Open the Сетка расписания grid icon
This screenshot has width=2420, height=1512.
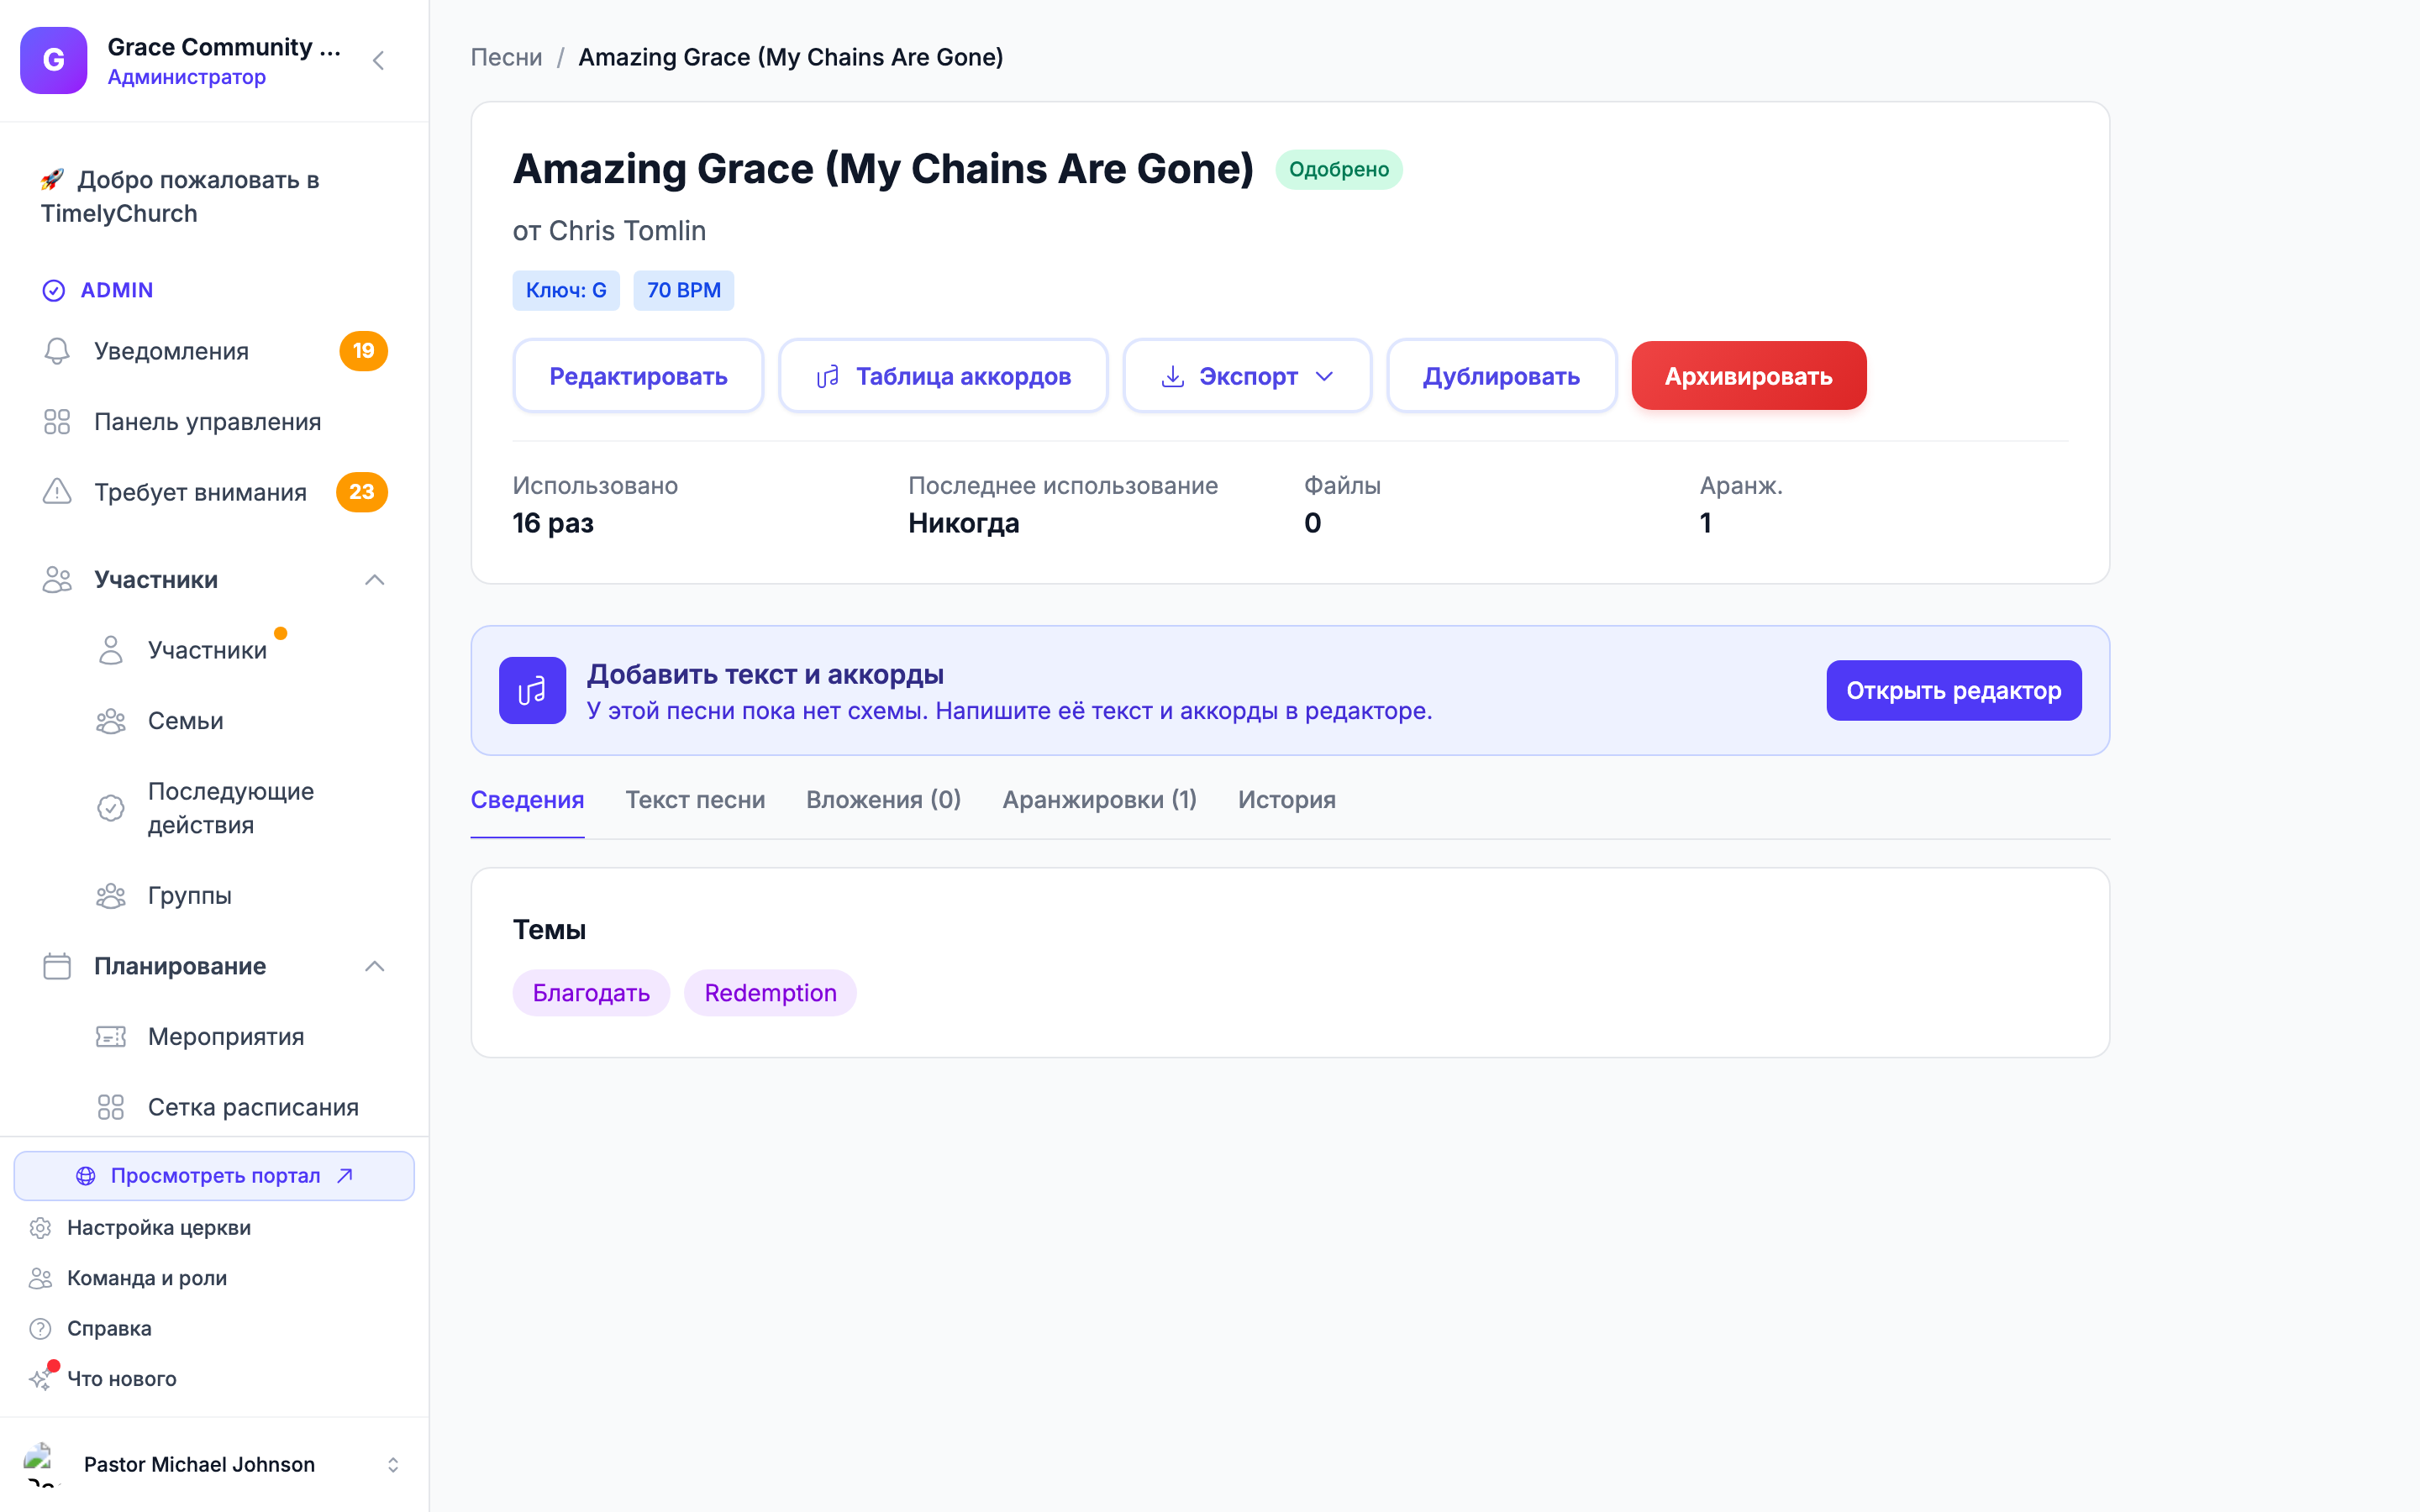coord(111,1107)
